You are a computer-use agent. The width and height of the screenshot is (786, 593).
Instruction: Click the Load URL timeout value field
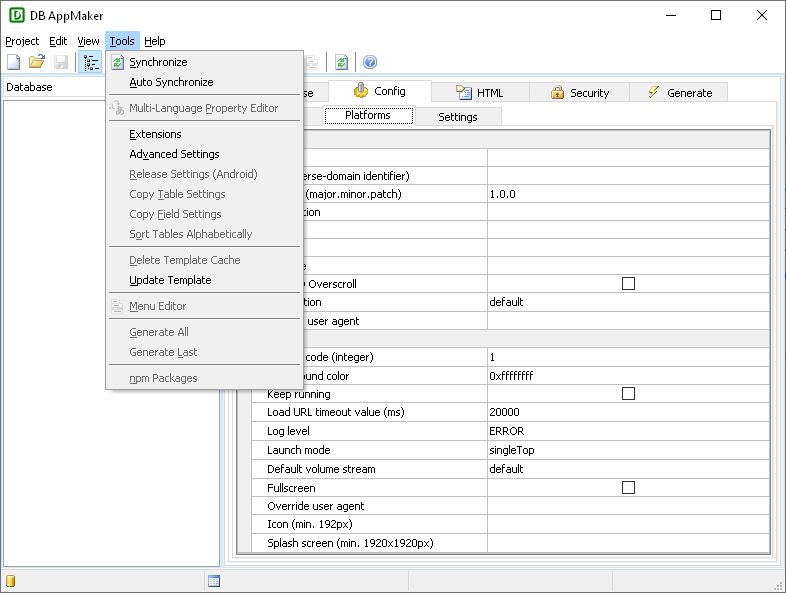(627, 412)
